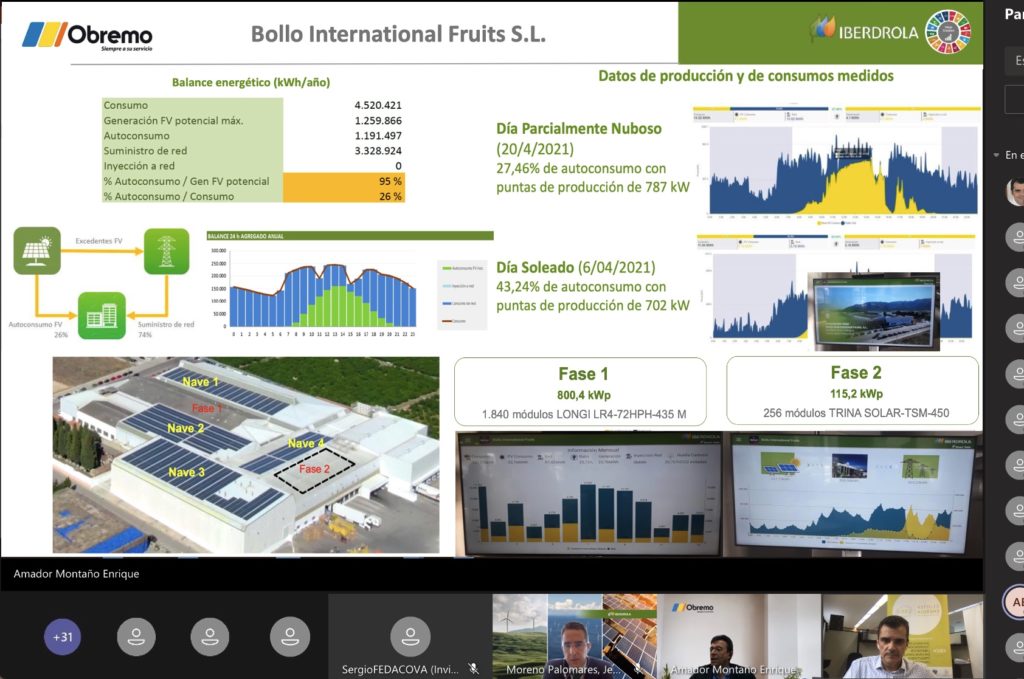Select Amador Montaño Enrique's video tile
This screenshot has height=679, width=1024.
pyautogui.click(x=739, y=636)
